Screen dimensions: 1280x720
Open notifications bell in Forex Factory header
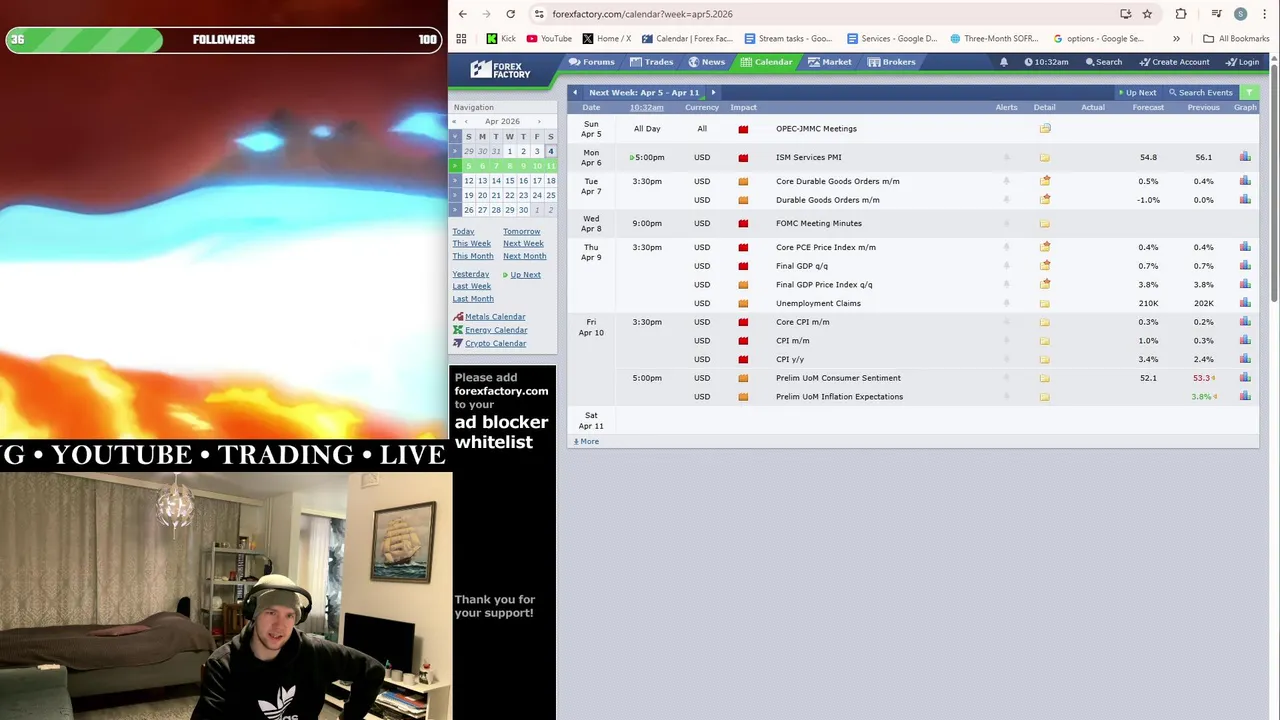pos(1004,62)
